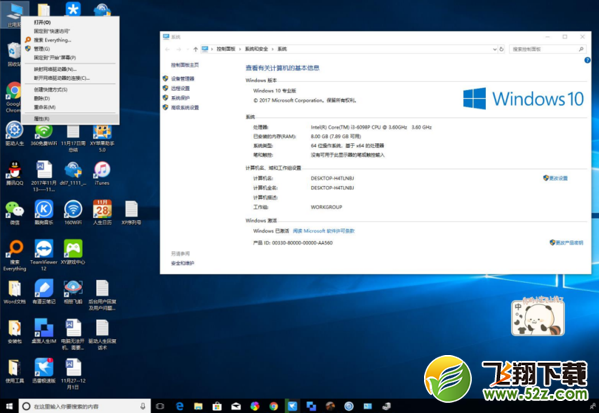Click the blue help question-mark icon
Viewport: 599px width, 413px height.
(587, 60)
